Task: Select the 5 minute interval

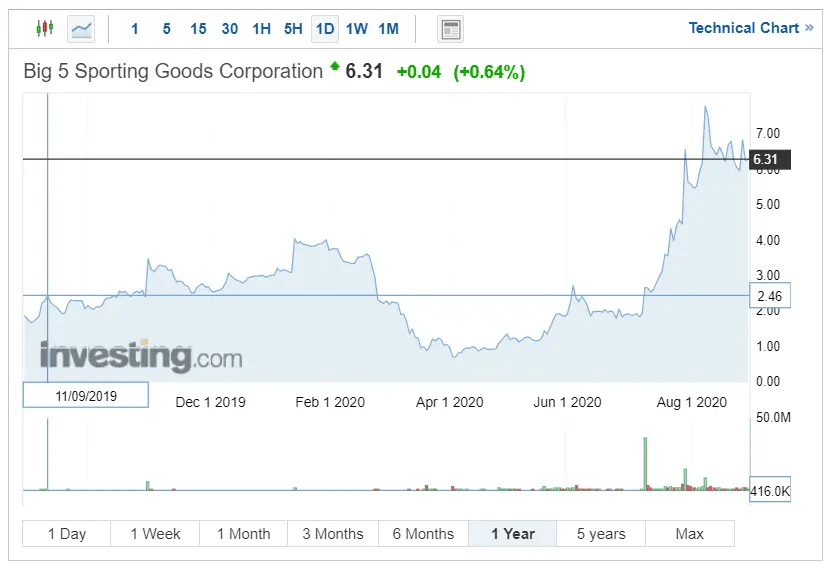Action: coord(167,29)
